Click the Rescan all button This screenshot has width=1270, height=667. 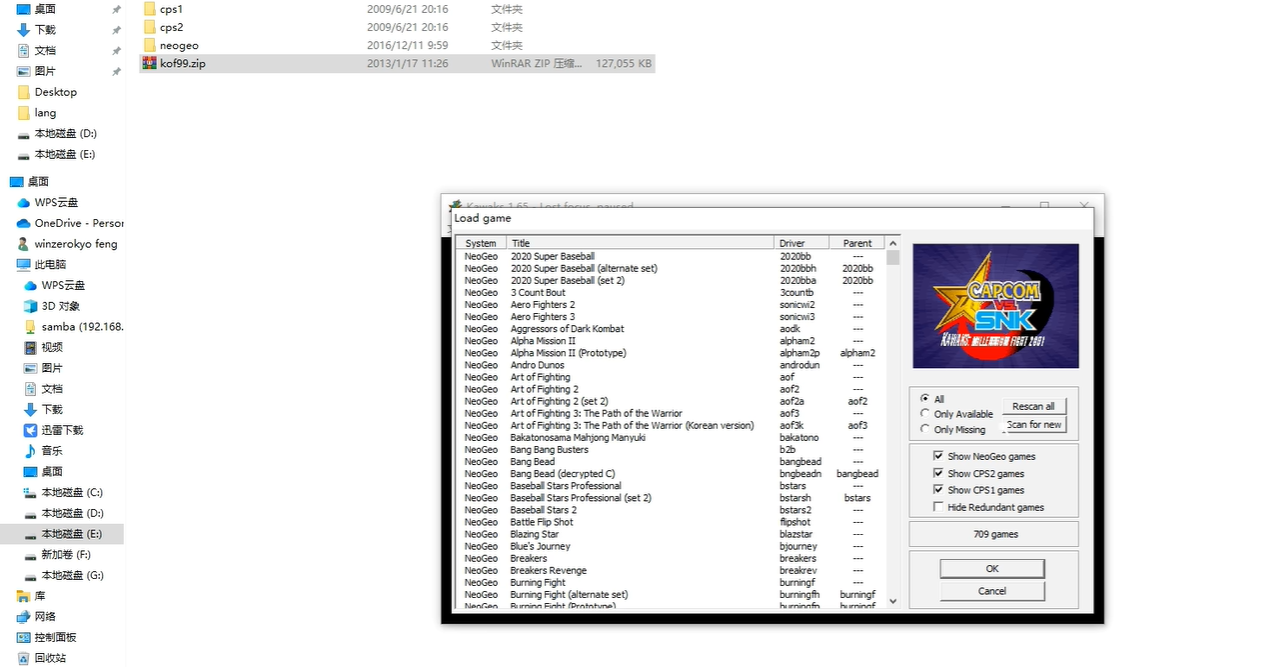click(1033, 407)
